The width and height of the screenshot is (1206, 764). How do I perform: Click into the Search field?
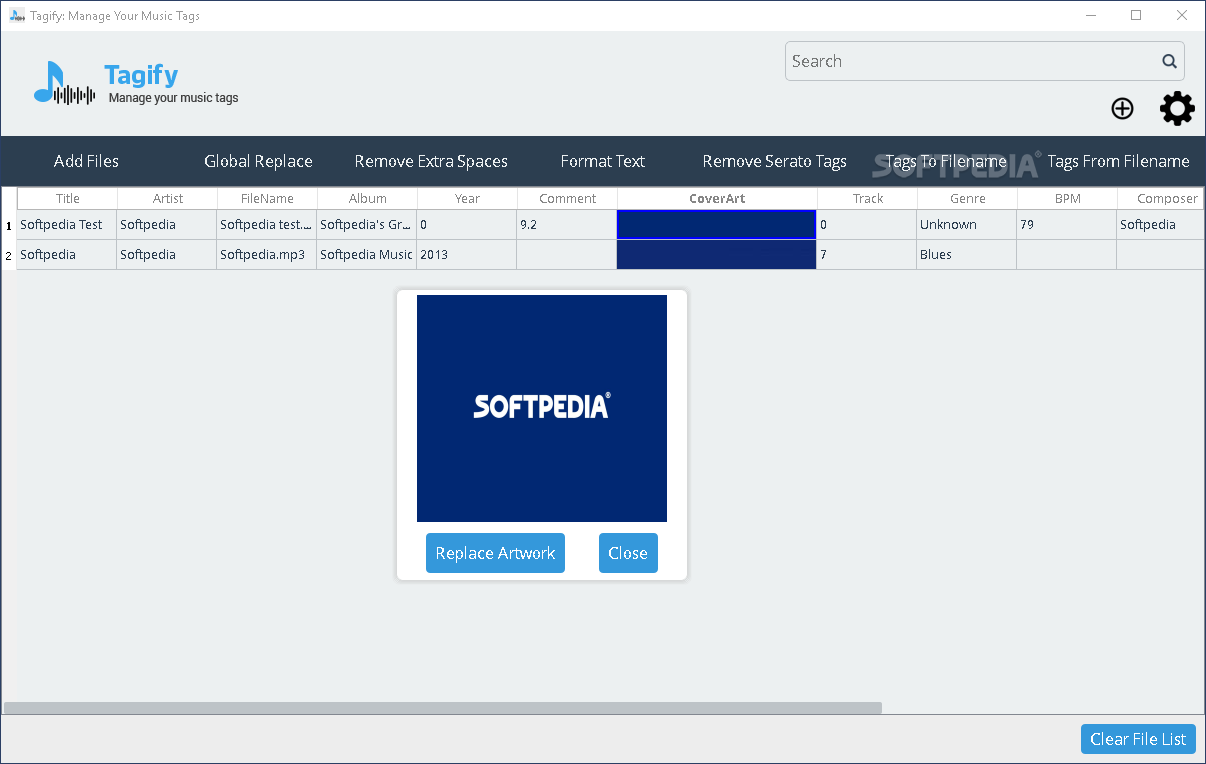click(x=985, y=61)
